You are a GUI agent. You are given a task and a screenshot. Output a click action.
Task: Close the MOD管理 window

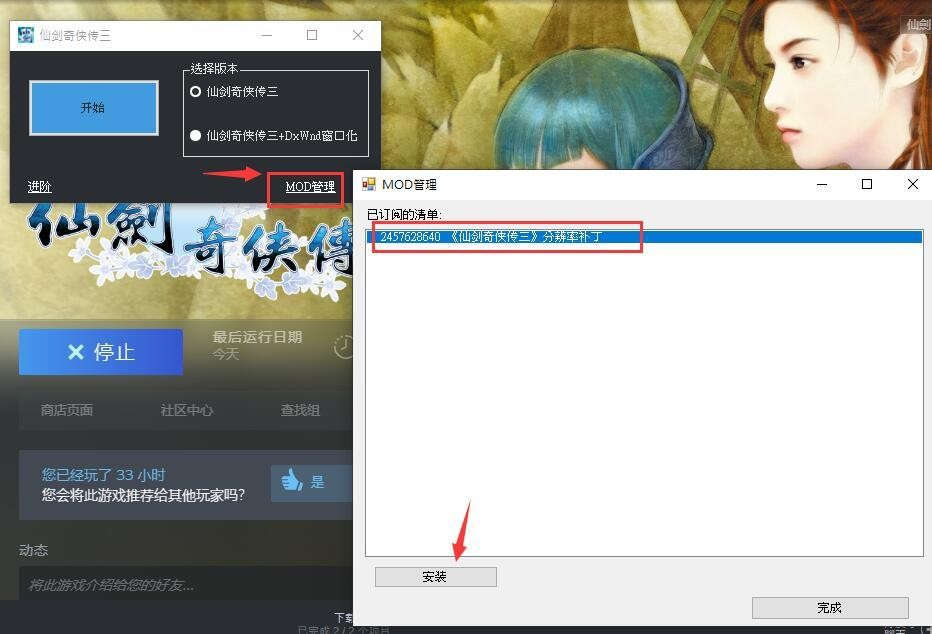click(x=913, y=184)
